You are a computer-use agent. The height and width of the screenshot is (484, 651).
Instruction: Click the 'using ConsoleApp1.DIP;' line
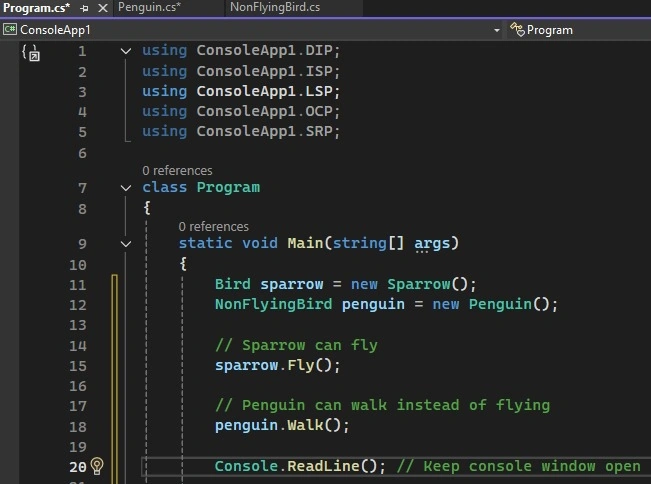tap(241, 51)
